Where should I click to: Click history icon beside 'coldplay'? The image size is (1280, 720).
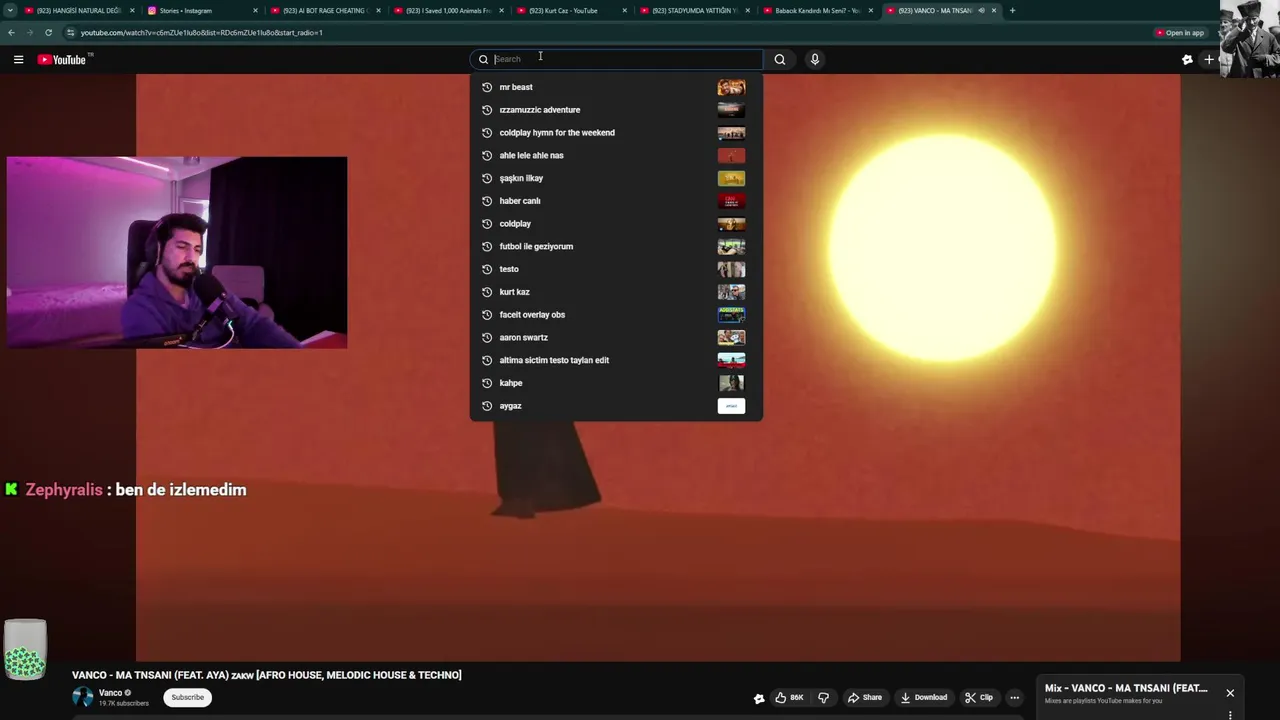[487, 223]
